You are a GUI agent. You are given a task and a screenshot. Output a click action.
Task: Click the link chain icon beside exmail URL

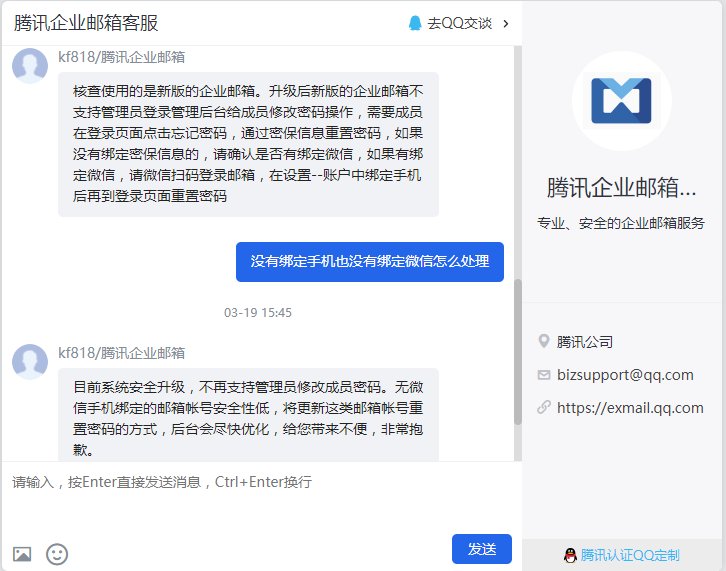click(x=544, y=408)
